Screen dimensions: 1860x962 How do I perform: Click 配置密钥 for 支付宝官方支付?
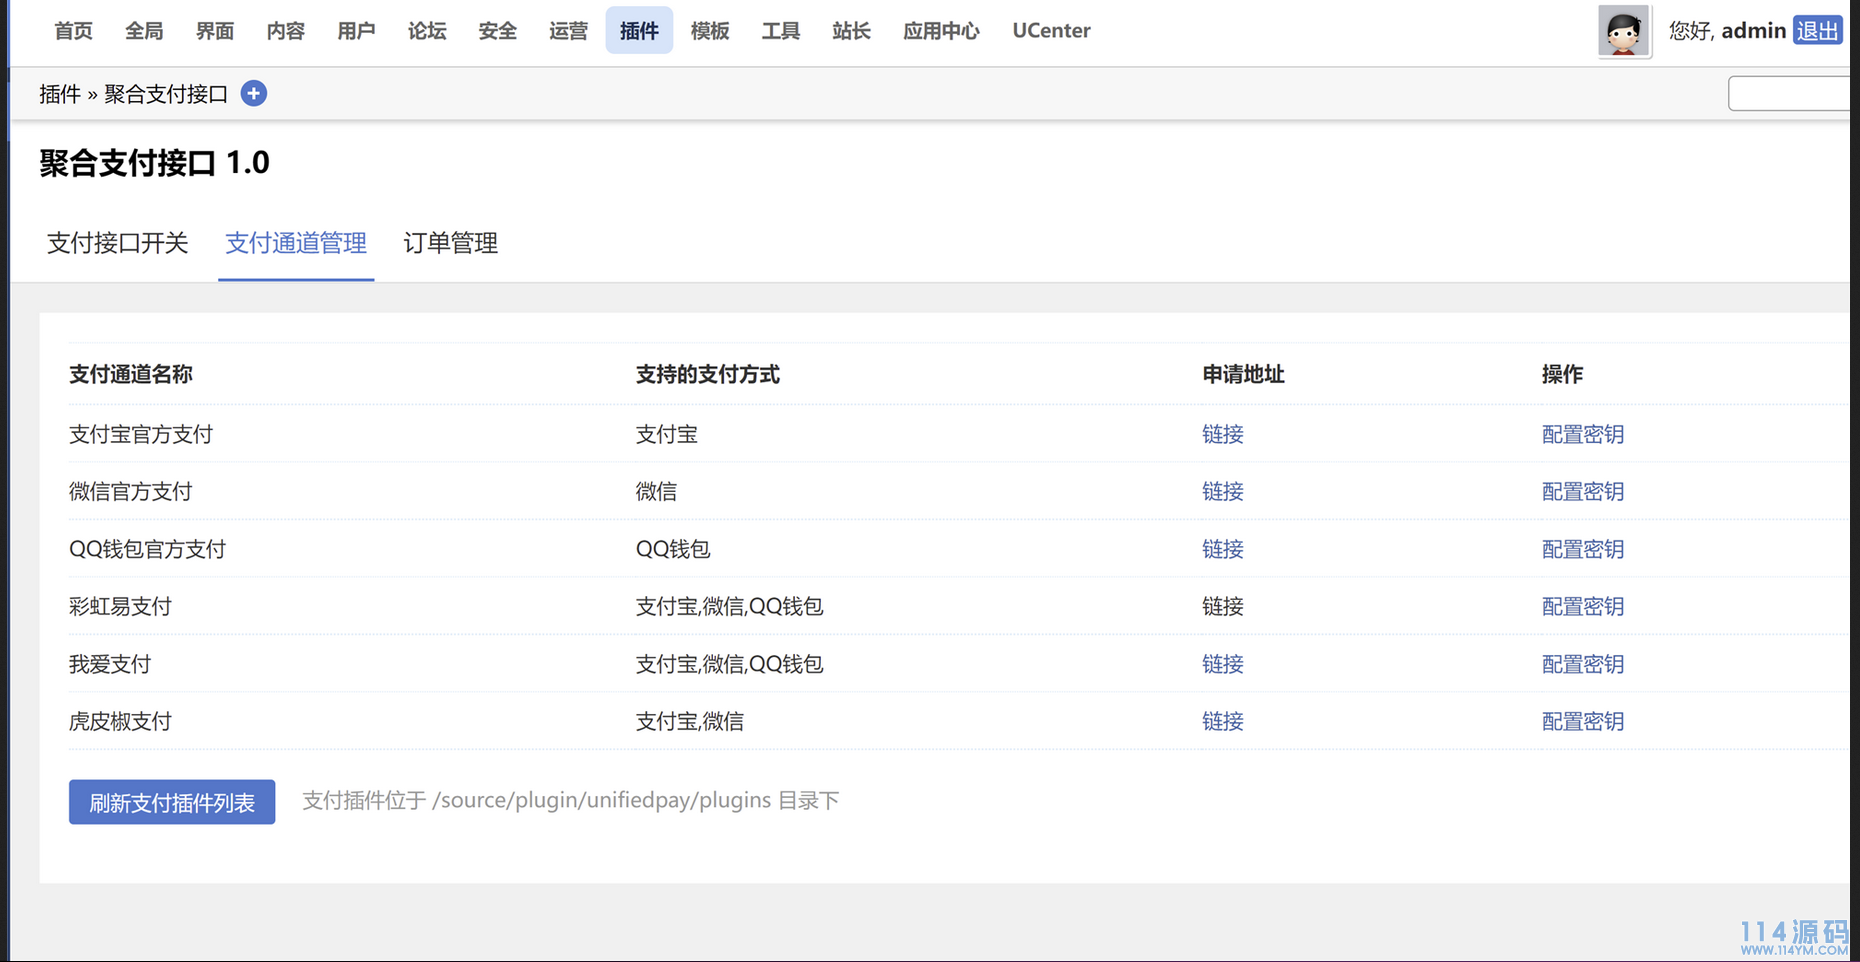point(1583,434)
